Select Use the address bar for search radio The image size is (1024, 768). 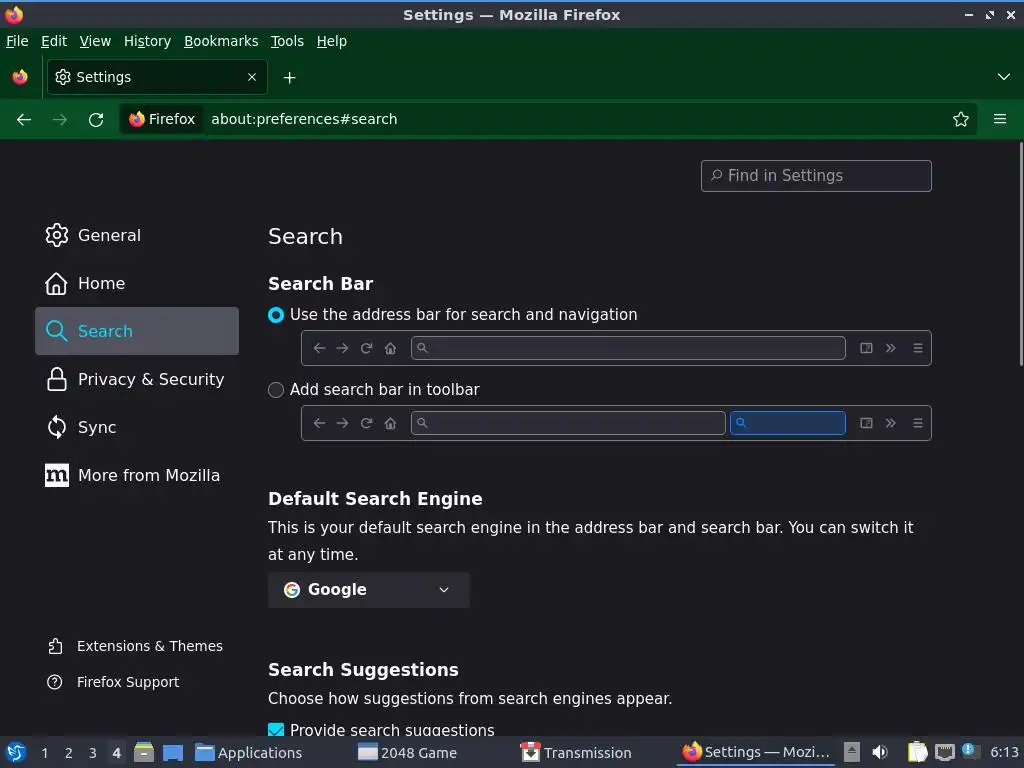click(276, 315)
